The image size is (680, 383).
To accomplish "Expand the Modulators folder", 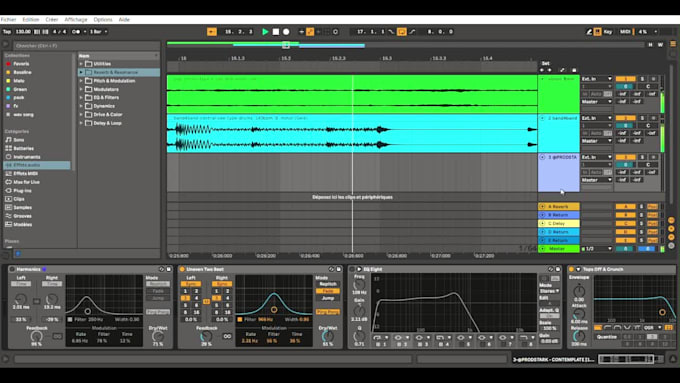I will coord(81,89).
